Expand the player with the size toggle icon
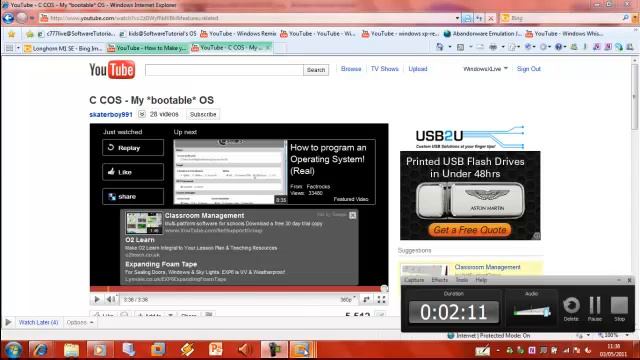640x360 pixels. tap(367, 300)
